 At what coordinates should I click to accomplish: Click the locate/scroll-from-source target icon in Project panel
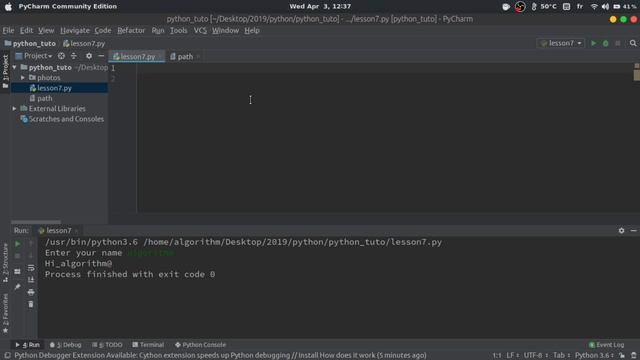[x=61, y=56]
